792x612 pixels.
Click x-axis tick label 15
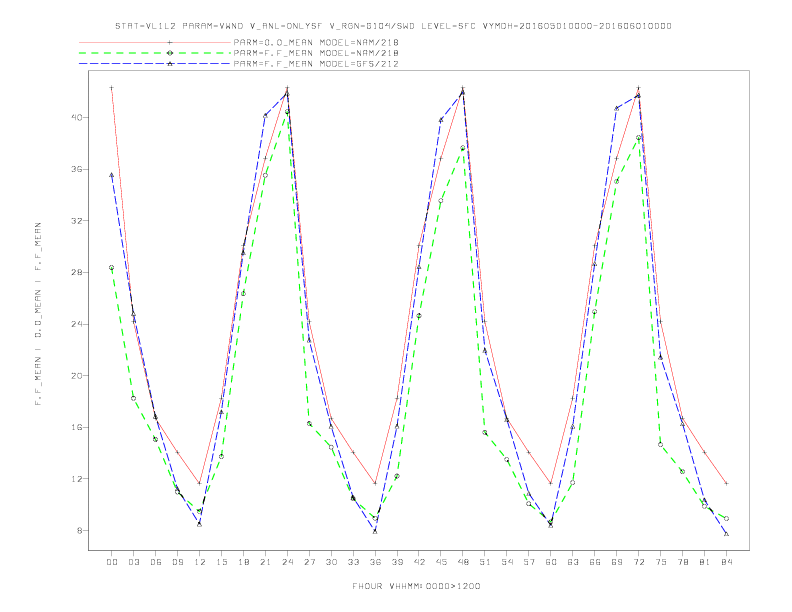(x=221, y=562)
